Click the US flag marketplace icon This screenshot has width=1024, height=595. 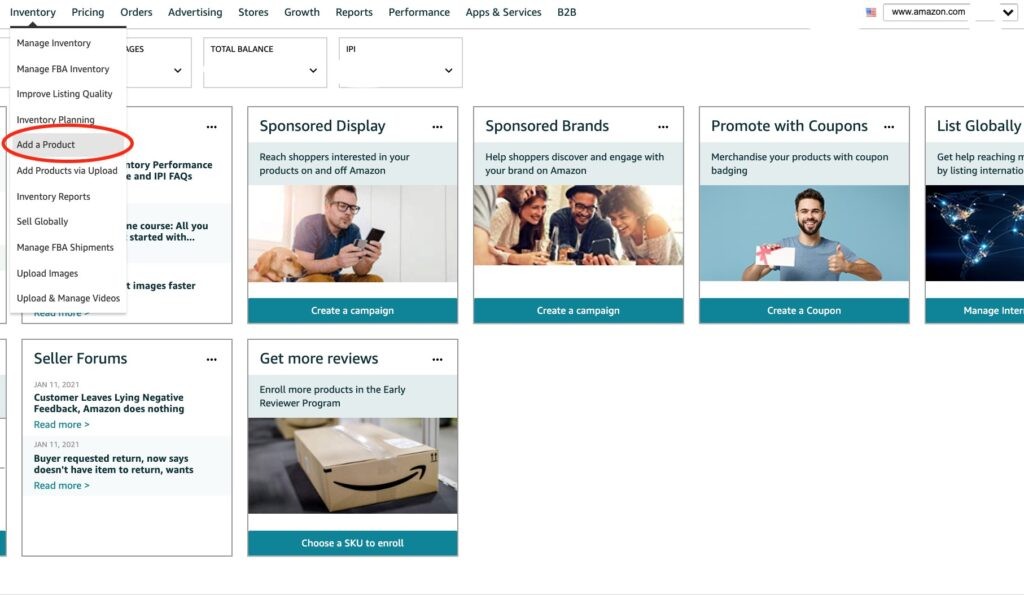point(871,12)
